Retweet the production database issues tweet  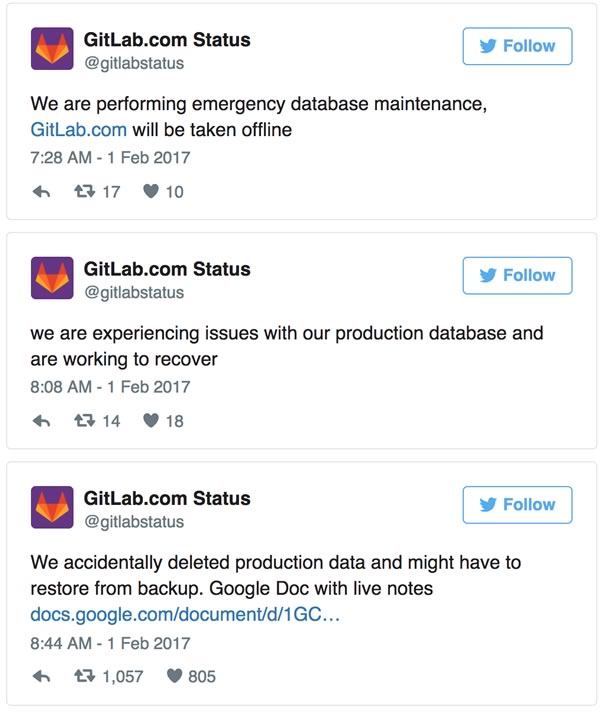point(85,421)
